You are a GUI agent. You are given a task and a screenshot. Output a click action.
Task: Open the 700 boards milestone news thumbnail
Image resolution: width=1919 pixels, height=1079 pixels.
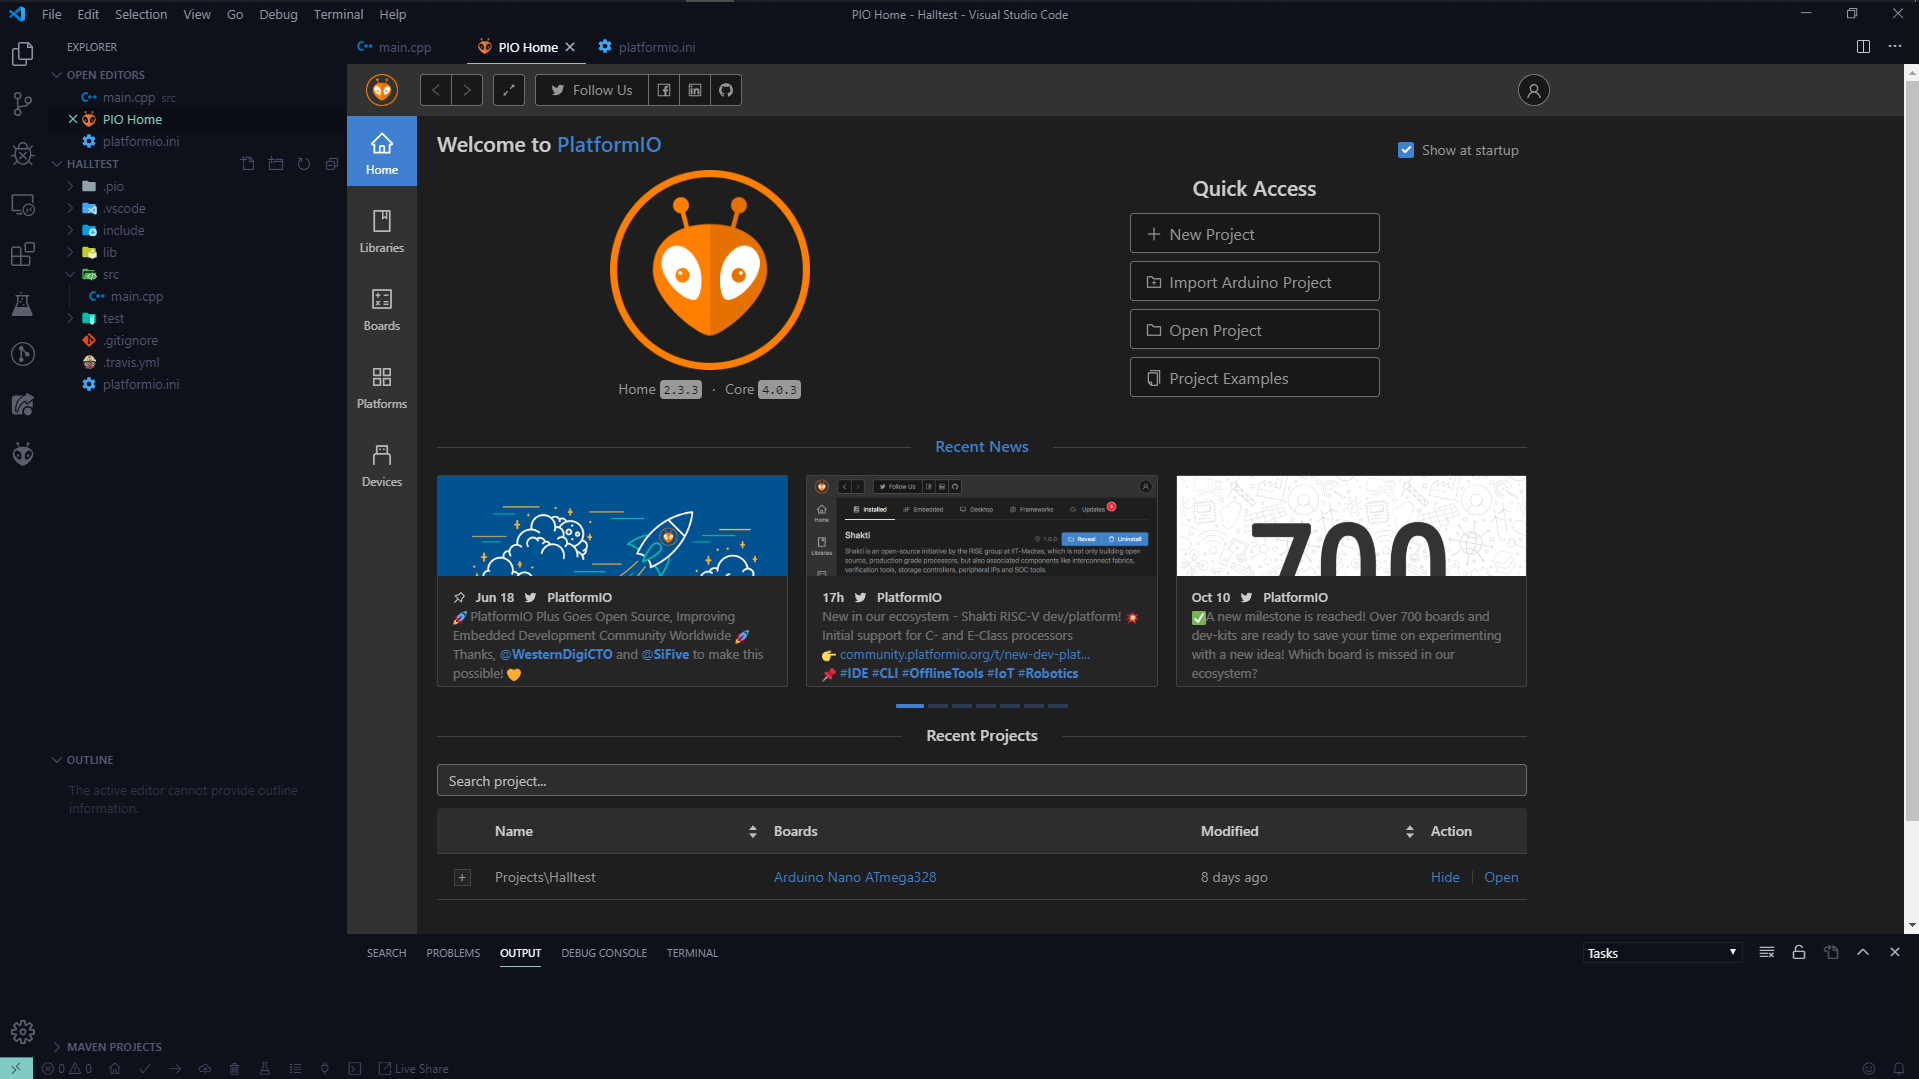click(x=1351, y=525)
